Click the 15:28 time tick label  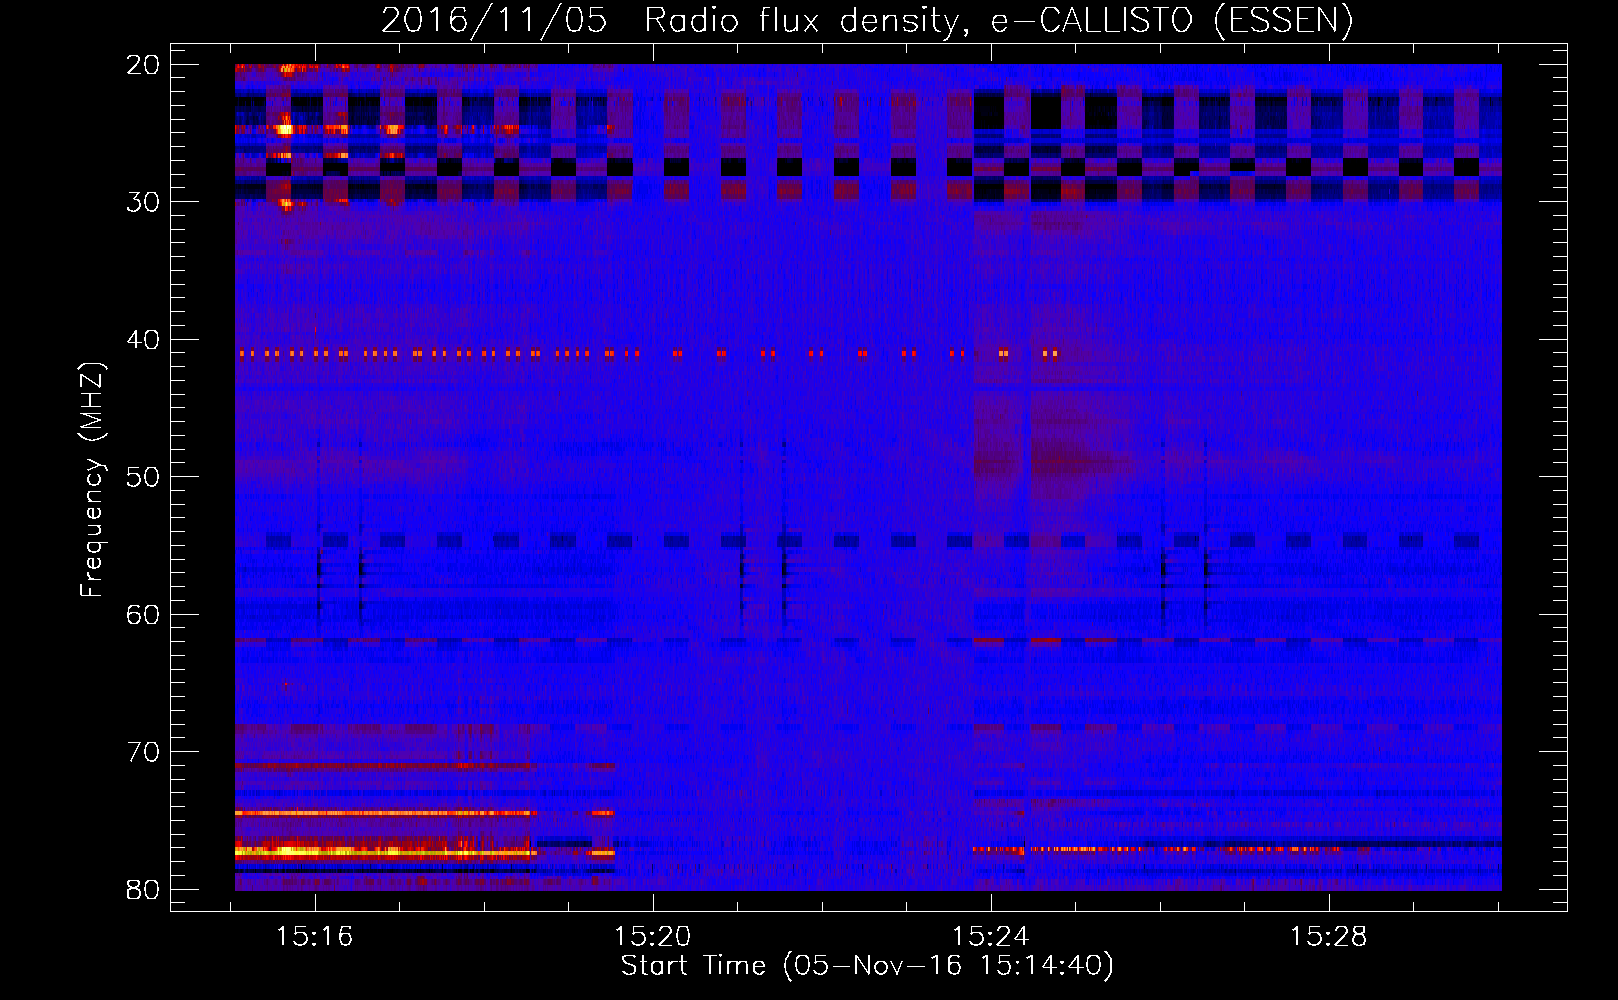1329,937
